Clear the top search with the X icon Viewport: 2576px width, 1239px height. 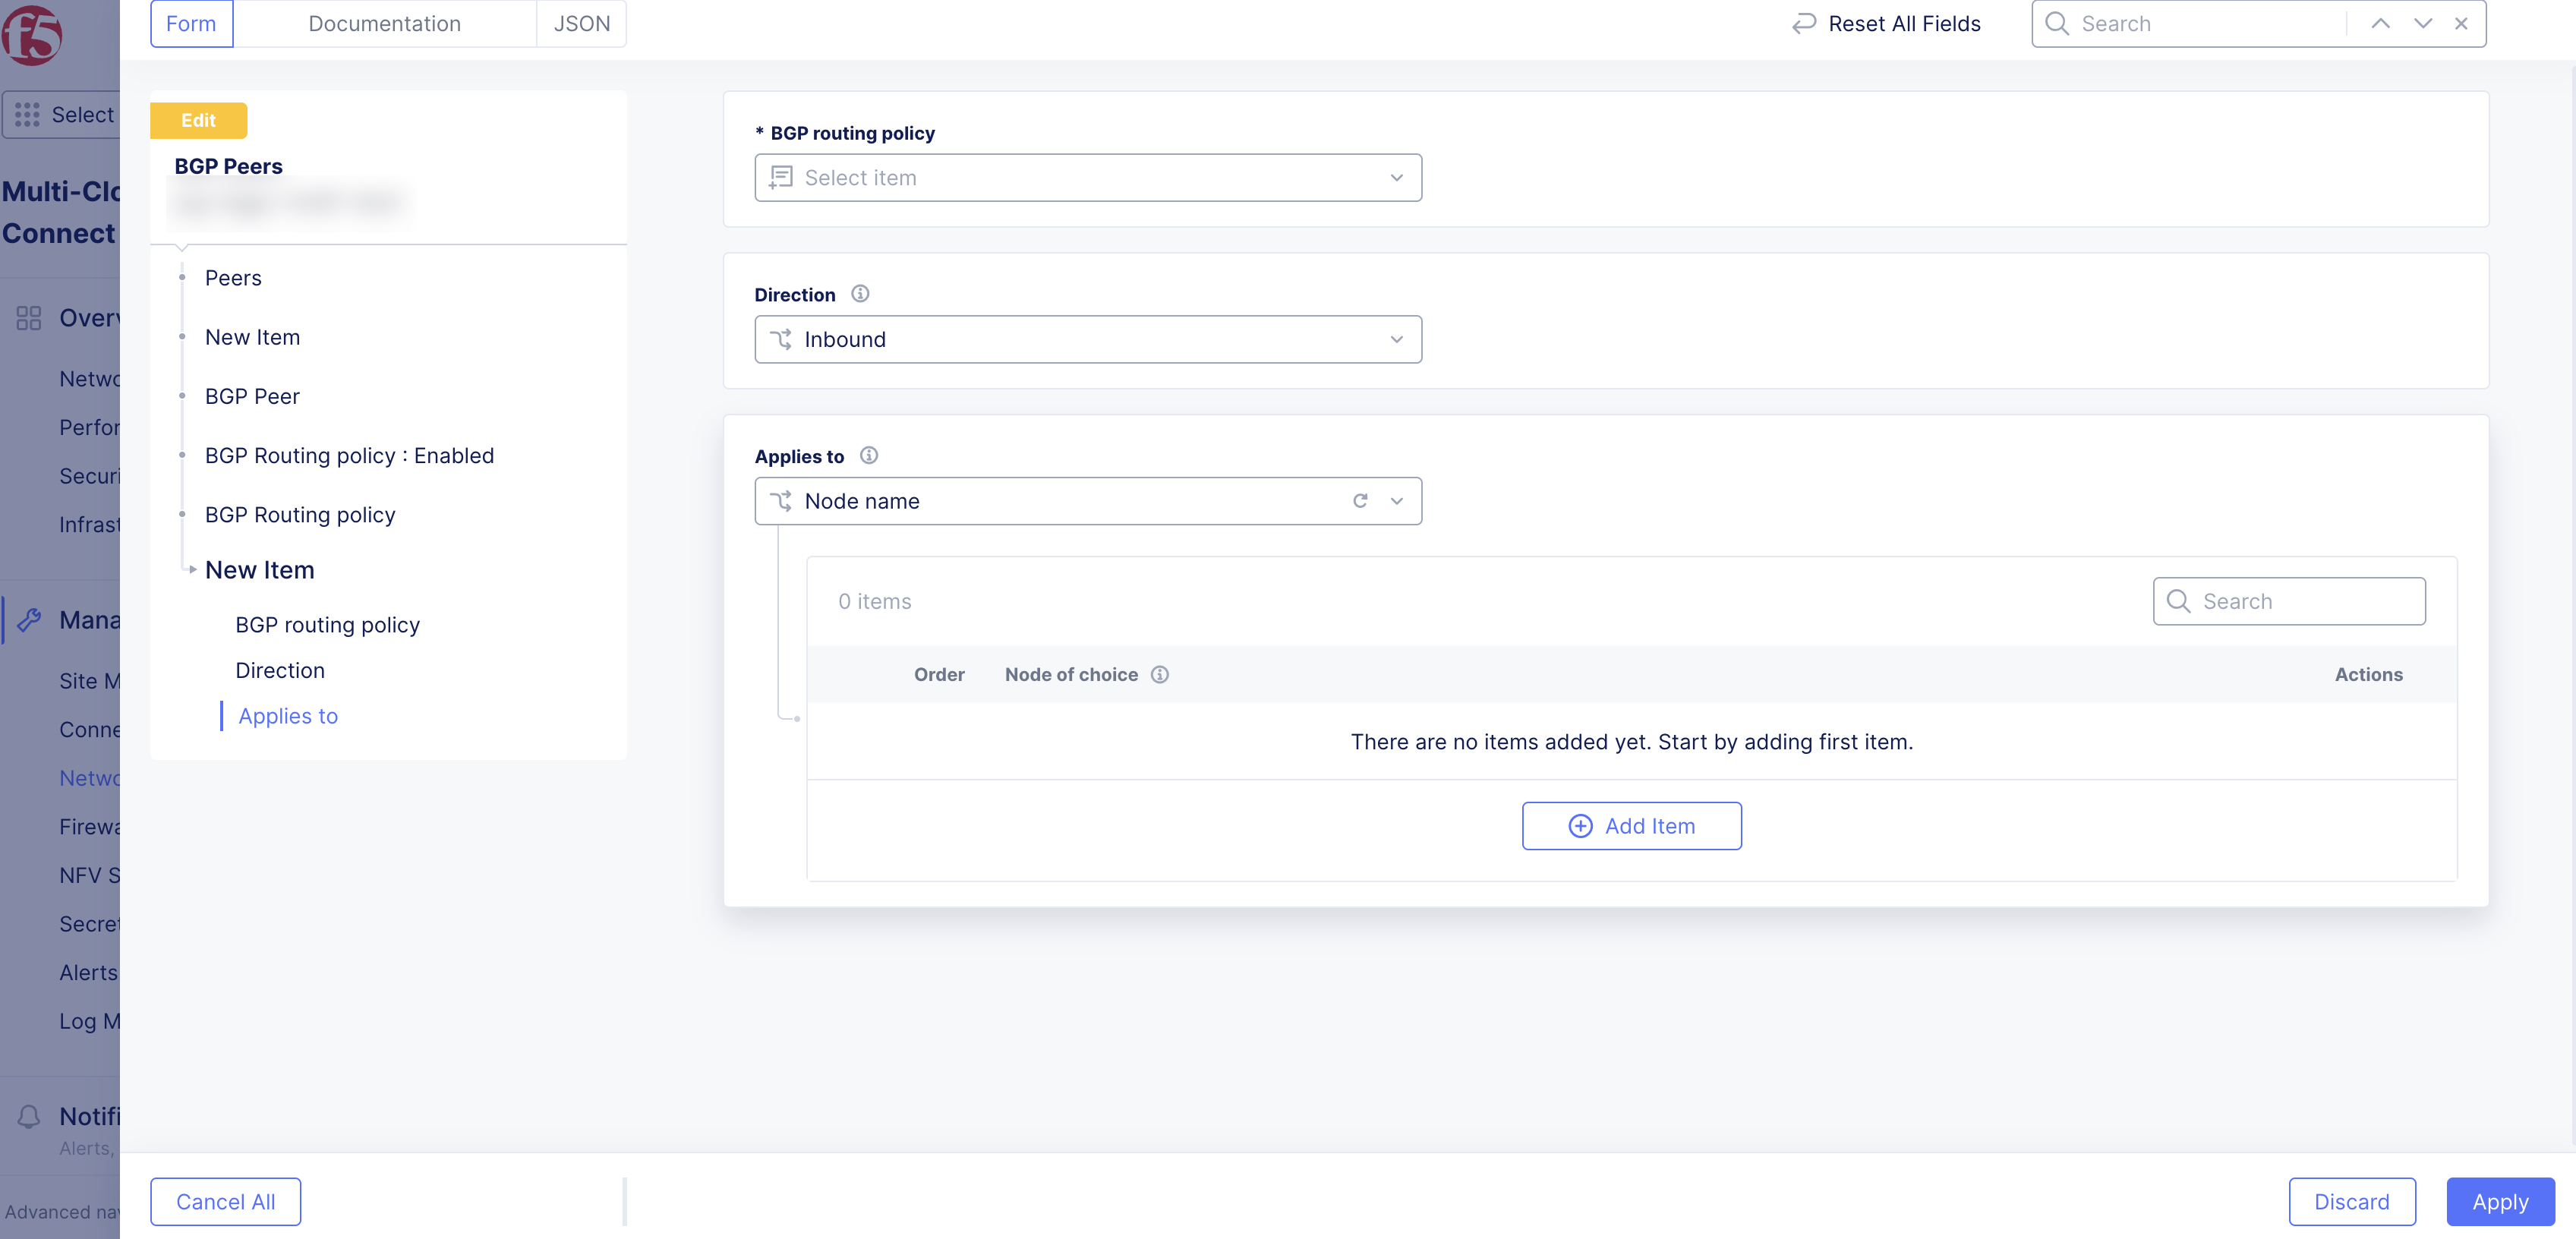pyautogui.click(x=2461, y=23)
